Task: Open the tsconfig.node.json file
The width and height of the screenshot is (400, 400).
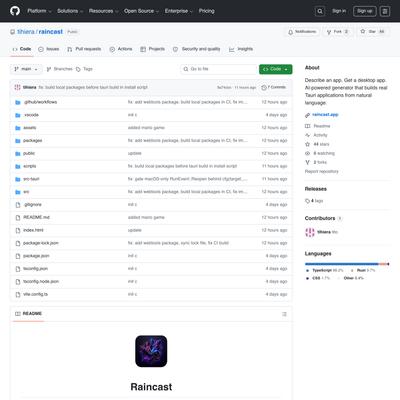Action: (41, 282)
